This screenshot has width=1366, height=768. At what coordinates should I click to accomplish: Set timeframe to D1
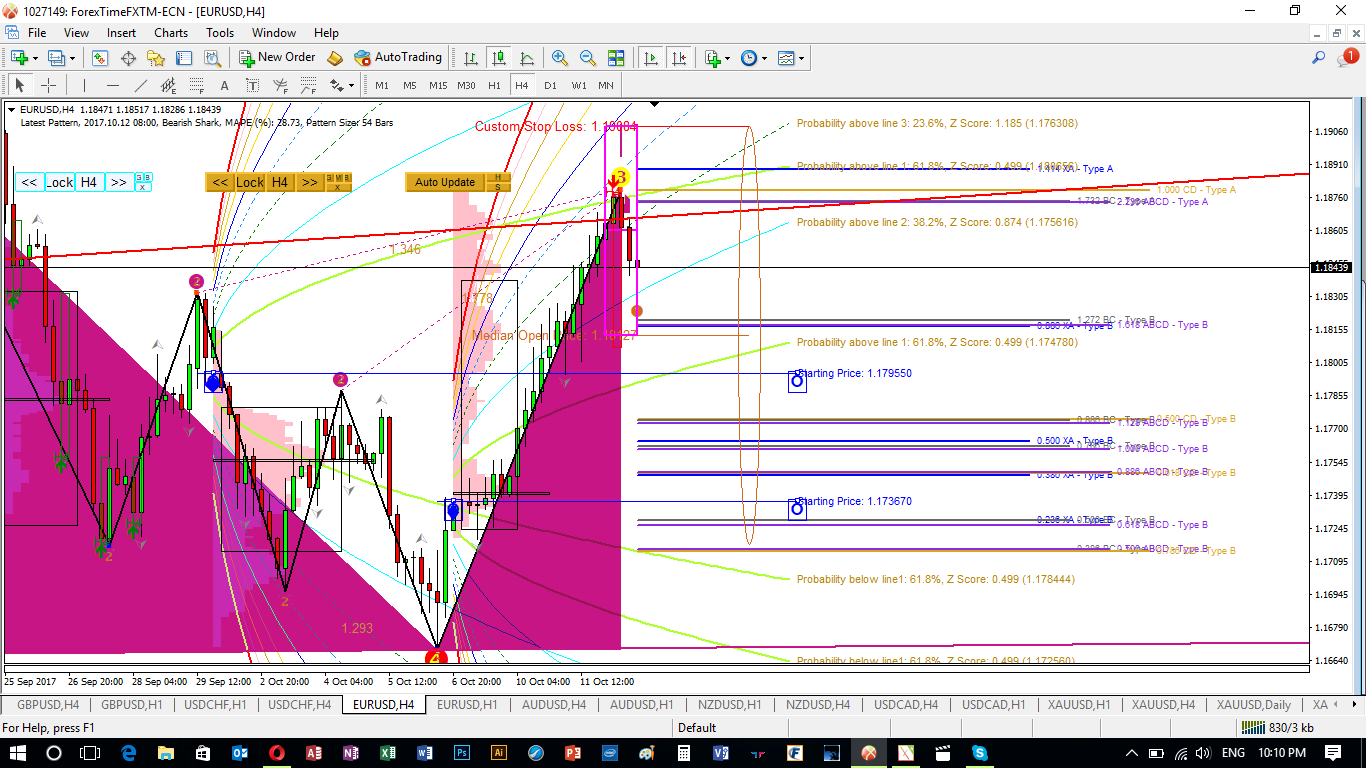tap(550, 85)
